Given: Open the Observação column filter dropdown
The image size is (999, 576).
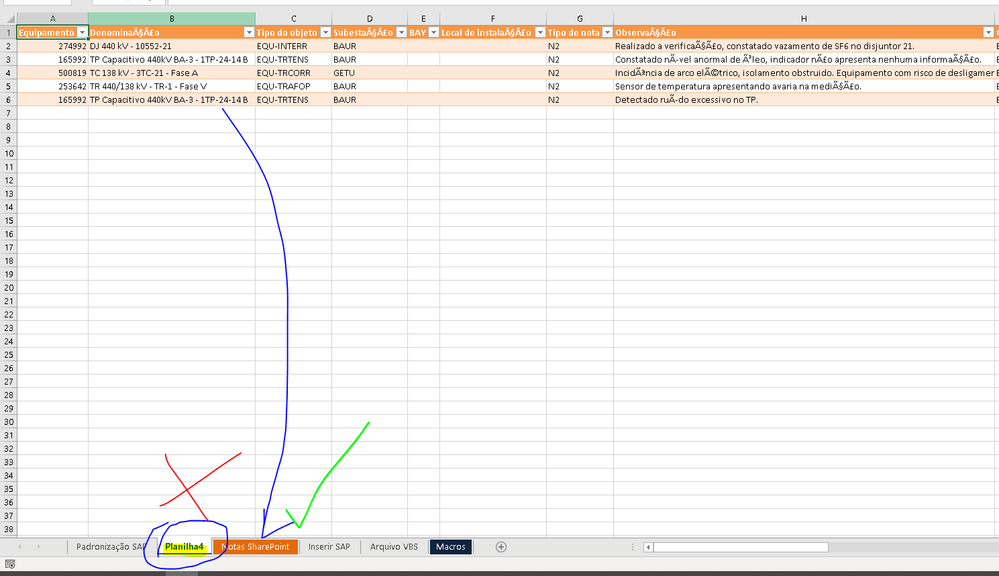Looking at the screenshot, I should tap(988, 32).
